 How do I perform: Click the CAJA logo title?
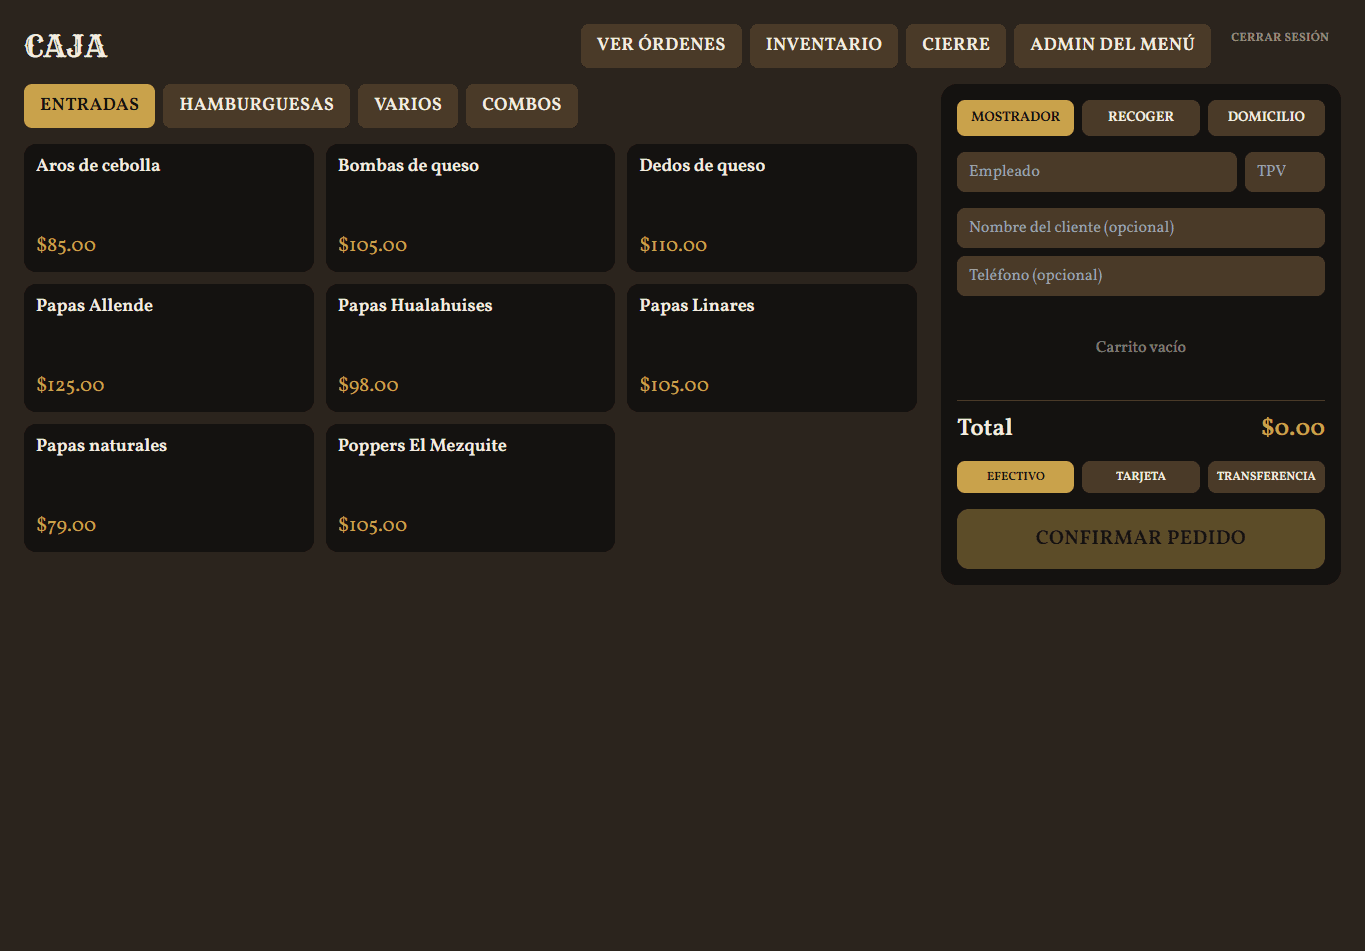(x=66, y=46)
